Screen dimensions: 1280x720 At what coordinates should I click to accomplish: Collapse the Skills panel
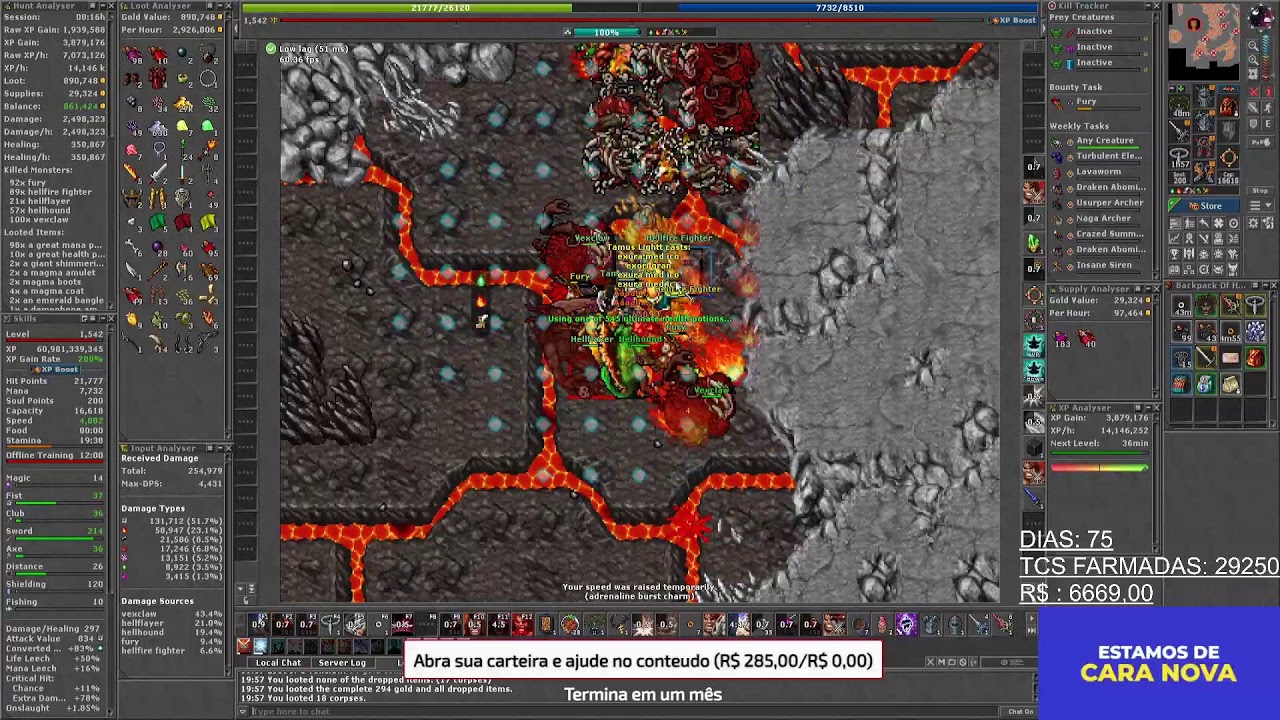[x=103, y=318]
